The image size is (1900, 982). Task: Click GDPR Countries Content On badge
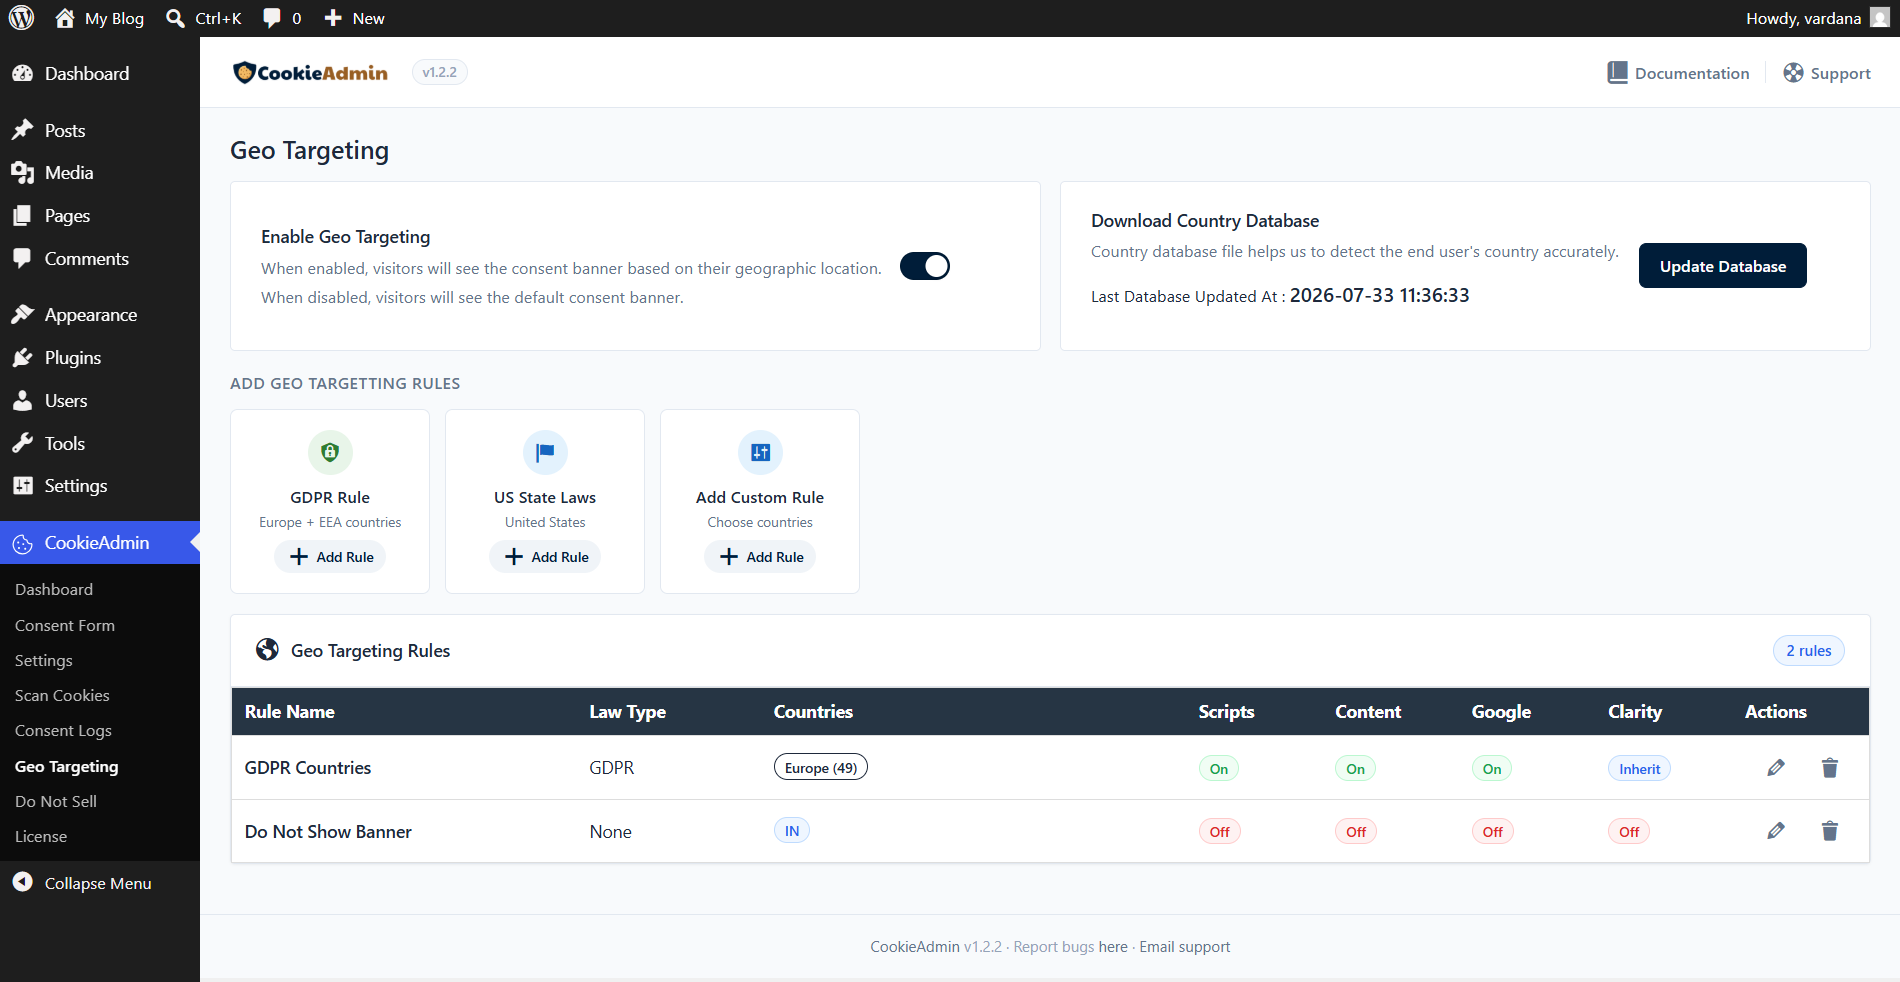coord(1356,769)
